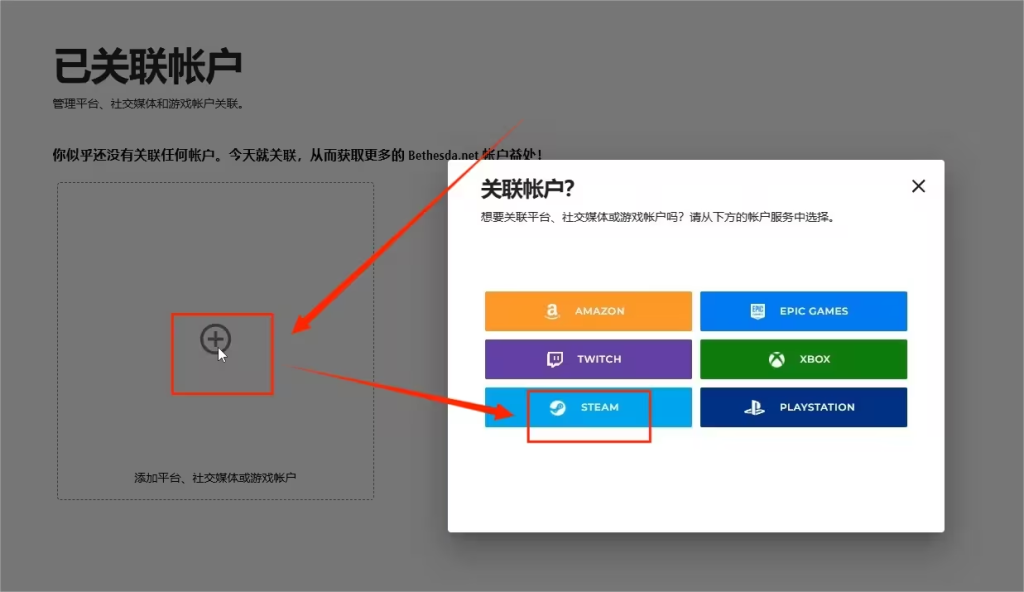Click the plus icon to add account
Viewport: 1024px width, 592px height.
[x=216, y=339]
